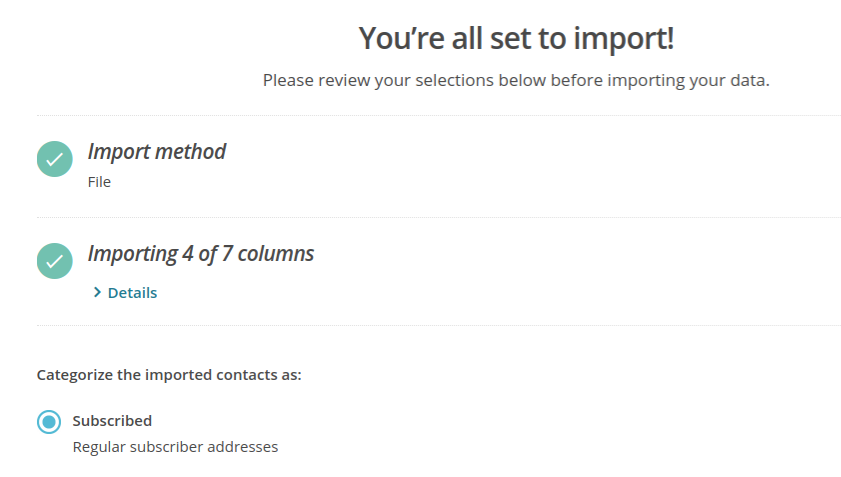Click the "Importing 4 of 7 columns" heading

201,254
